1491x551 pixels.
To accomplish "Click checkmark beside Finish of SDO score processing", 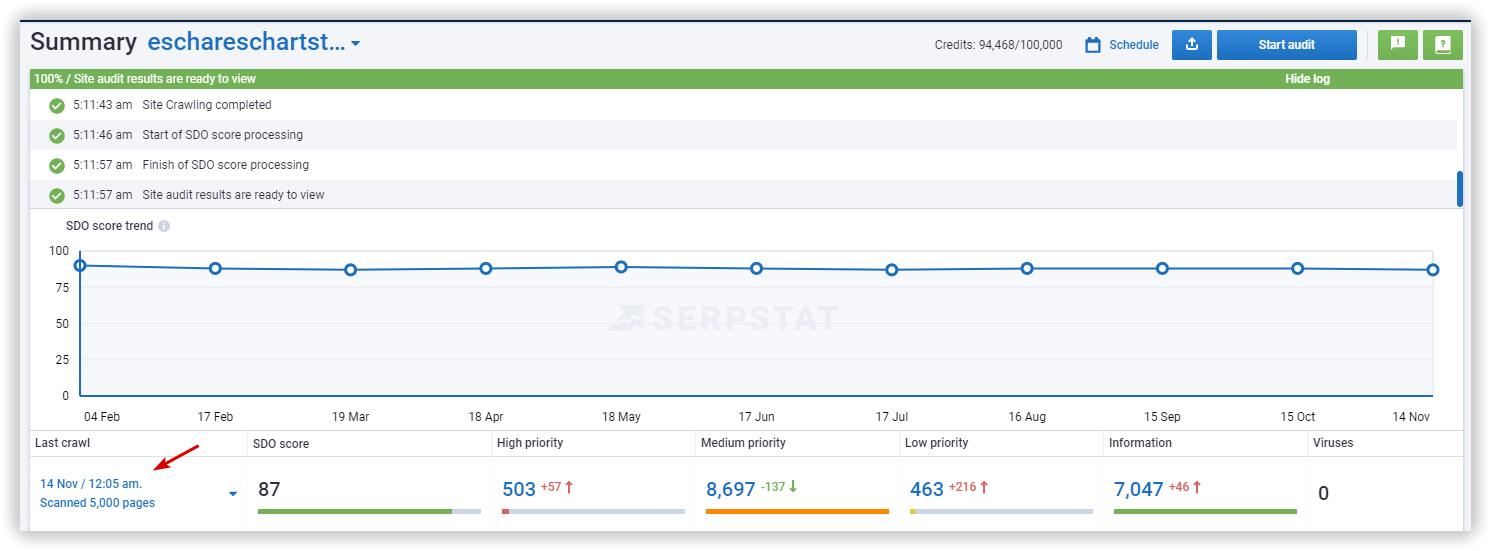I will [57, 166].
